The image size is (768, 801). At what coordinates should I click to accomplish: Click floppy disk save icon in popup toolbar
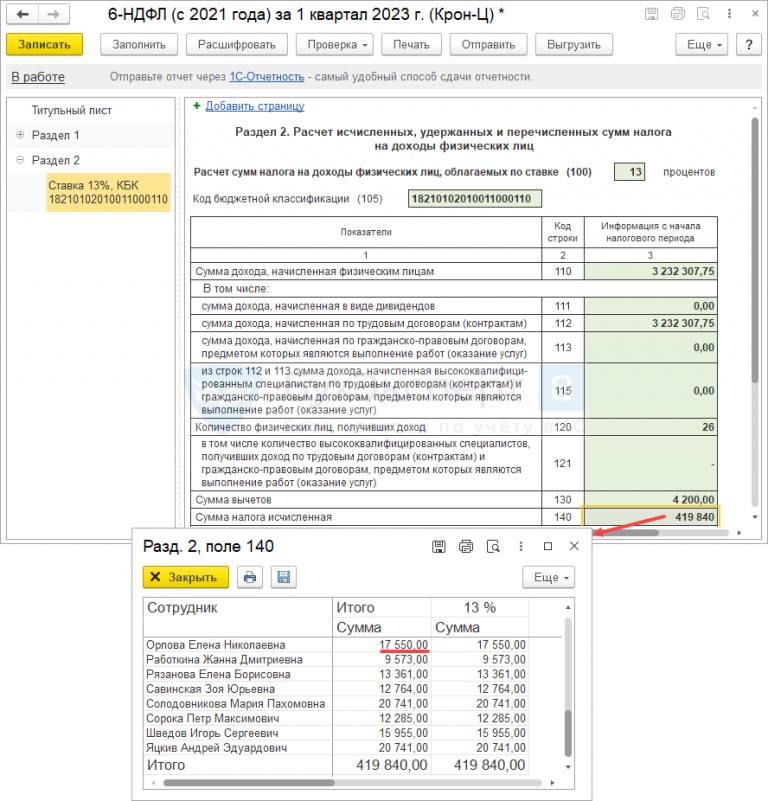[x=282, y=577]
